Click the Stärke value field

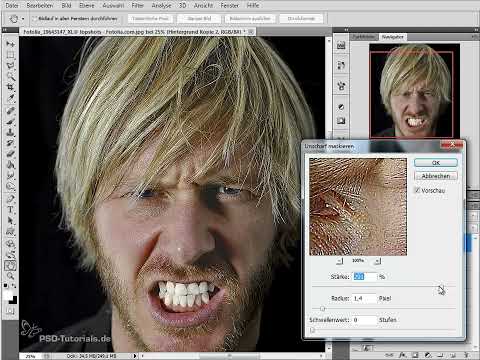364,276
